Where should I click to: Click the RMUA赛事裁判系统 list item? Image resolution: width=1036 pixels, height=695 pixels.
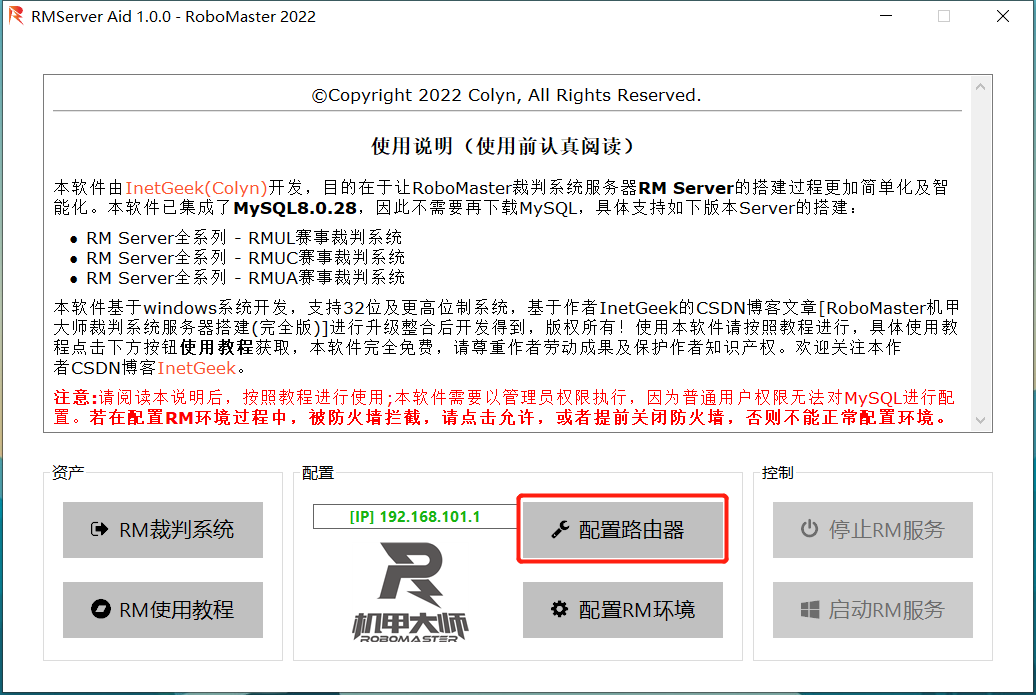point(245,277)
